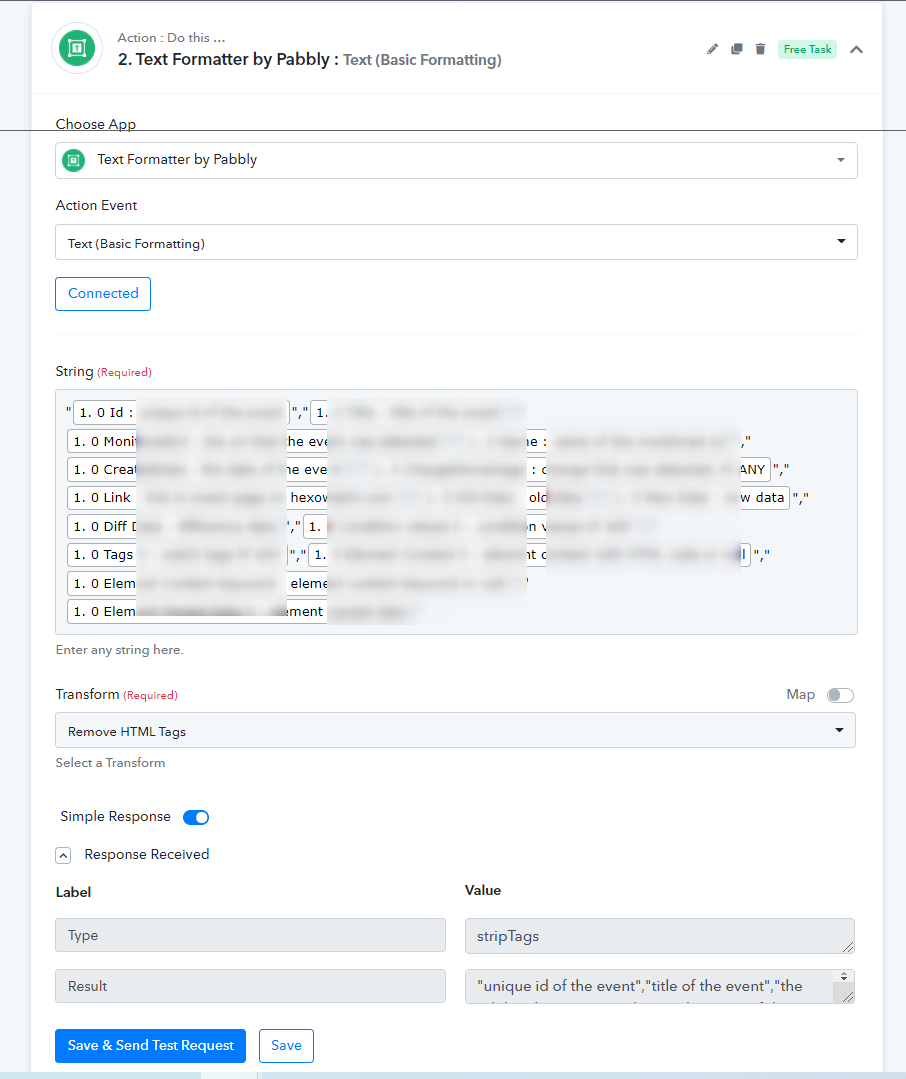The width and height of the screenshot is (906, 1079).
Task: Collapse the action step with chevron
Action: [x=856, y=50]
